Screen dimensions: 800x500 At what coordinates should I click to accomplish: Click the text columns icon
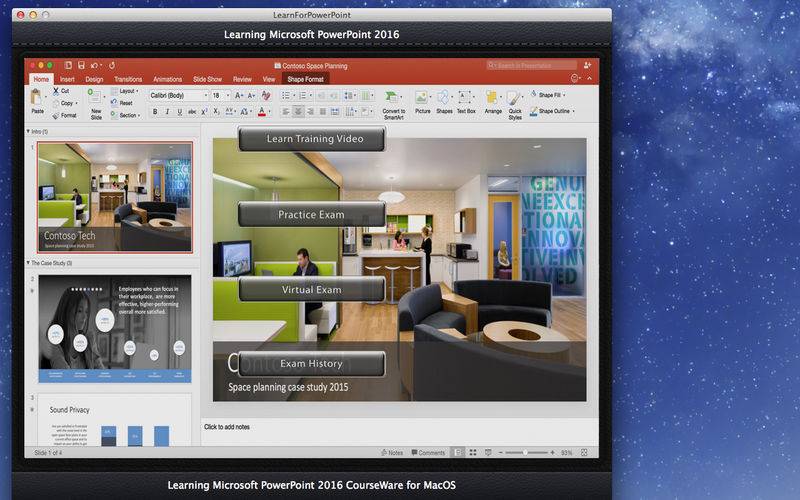click(367, 95)
